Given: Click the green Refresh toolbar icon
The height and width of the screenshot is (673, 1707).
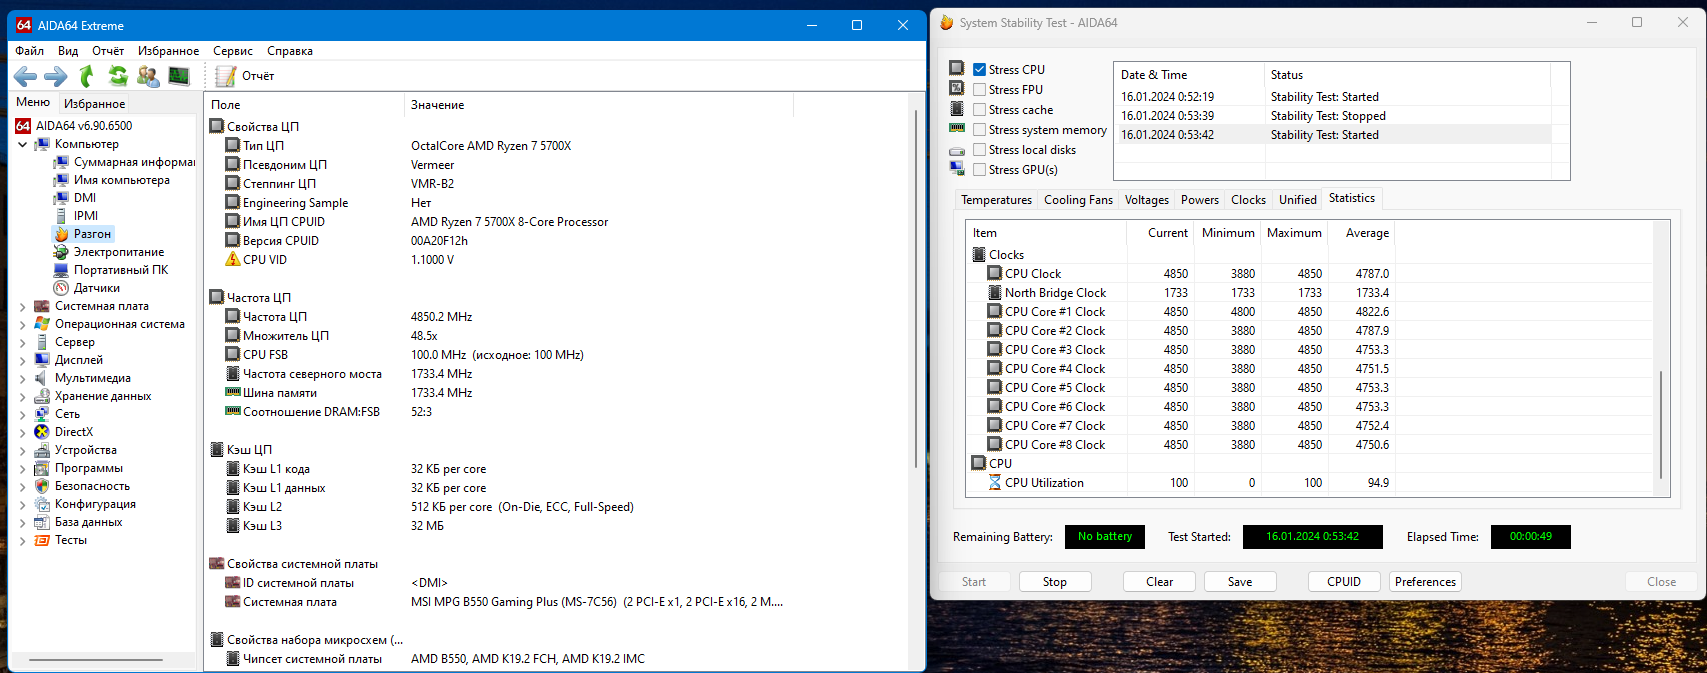Looking at the screenshot, I should click(118, 76).
